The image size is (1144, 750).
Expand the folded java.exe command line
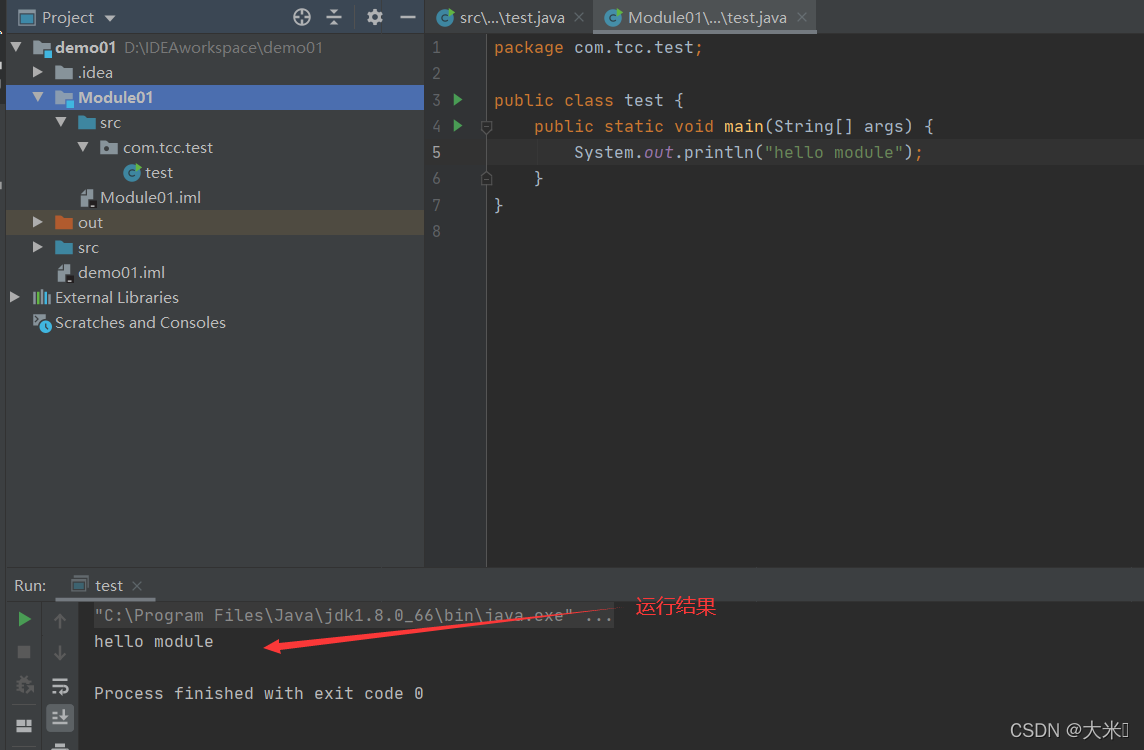click(x=598, y=616)
